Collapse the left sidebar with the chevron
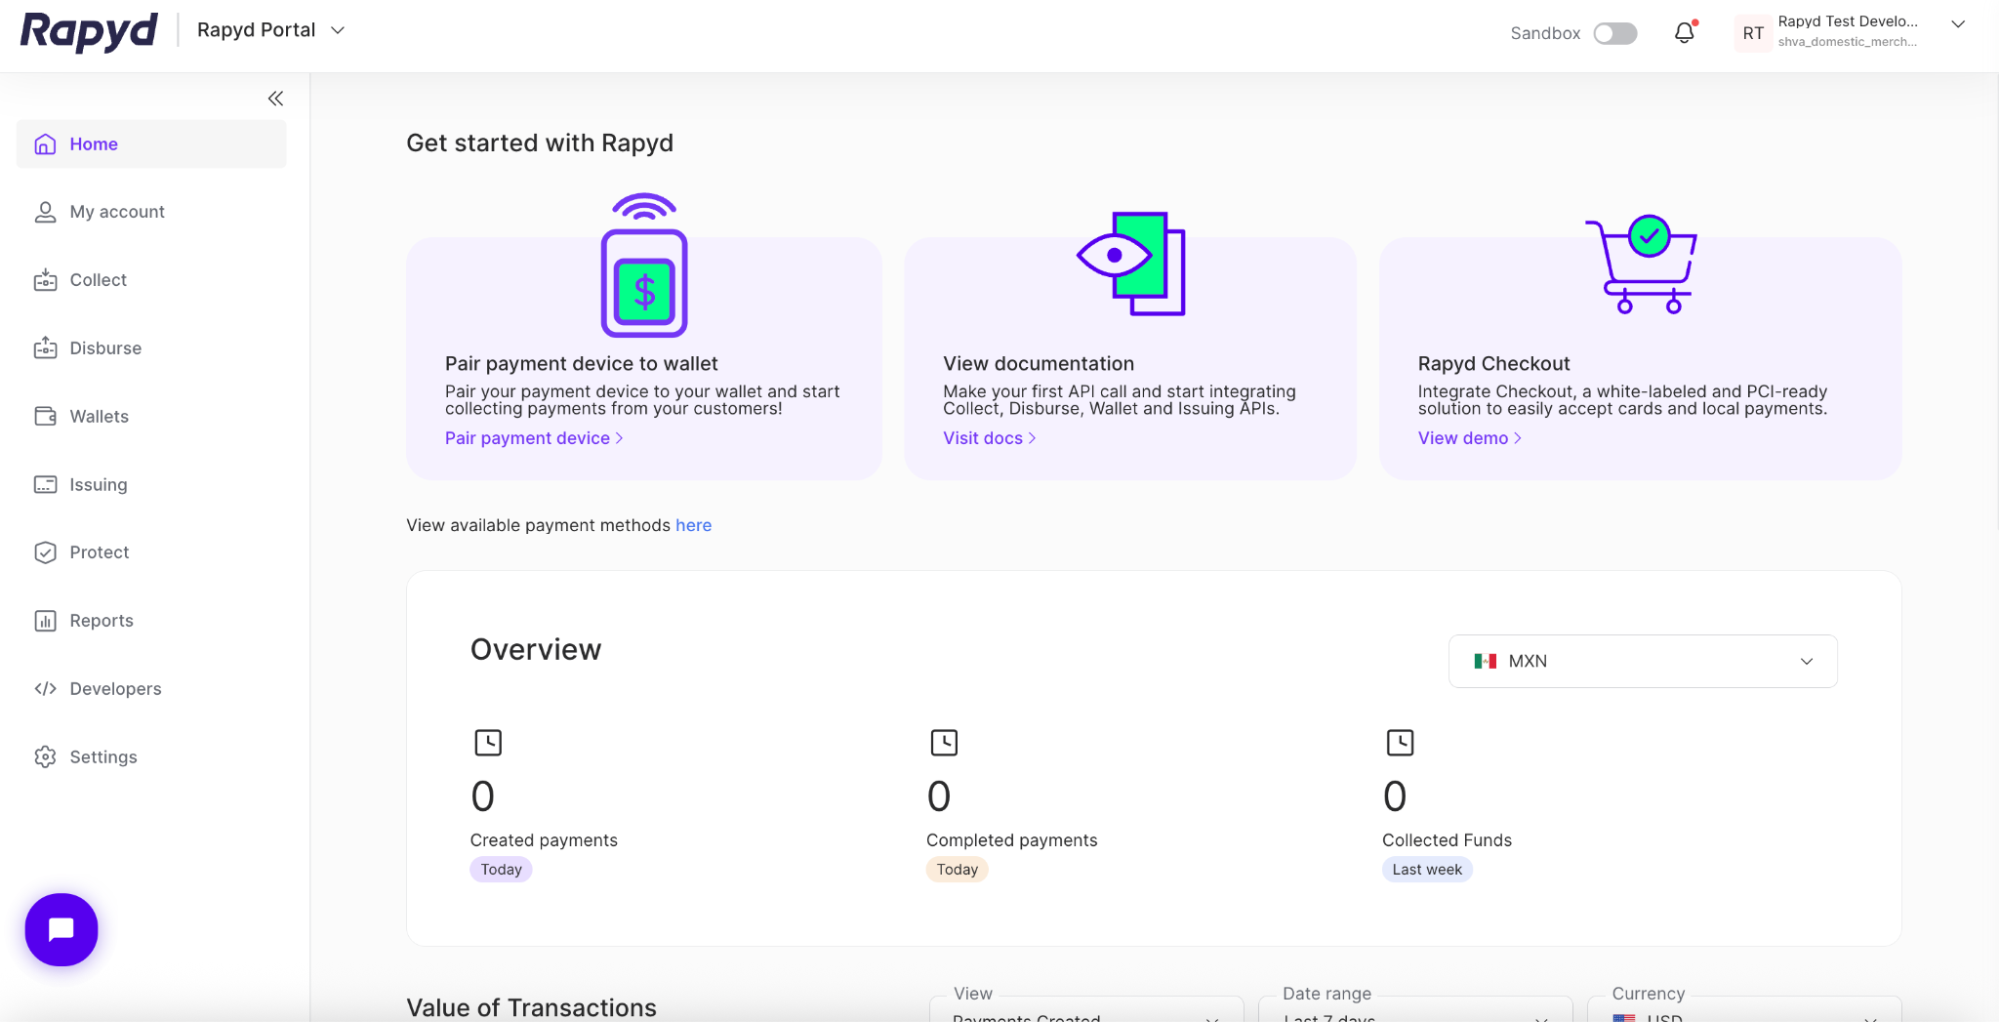 coord(275,97)
